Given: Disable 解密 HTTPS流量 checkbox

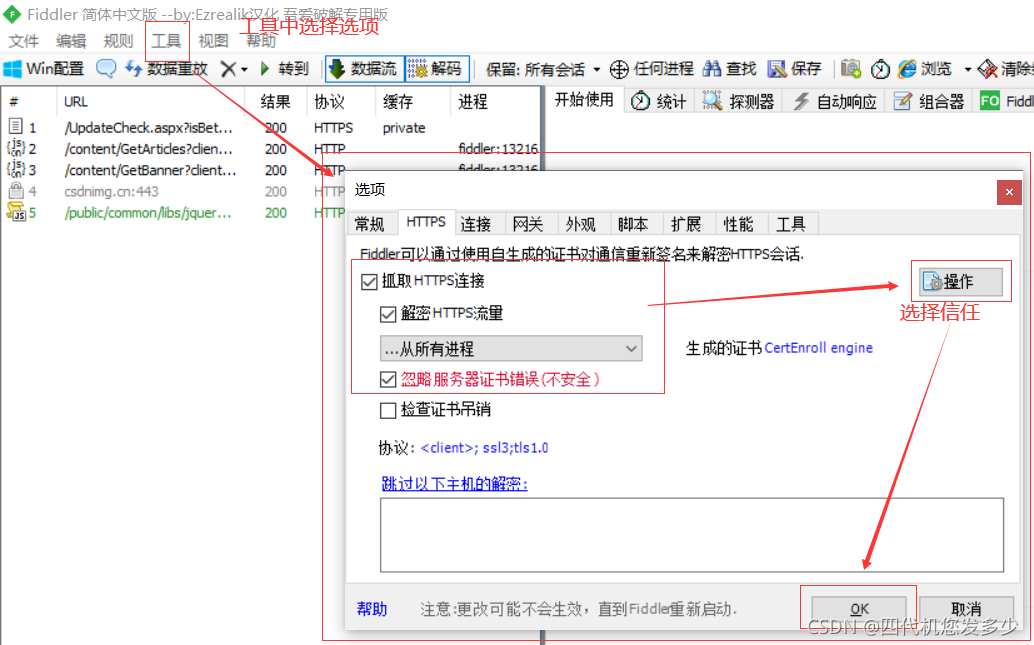Looking at the screenshot, I should click(387, 314).
